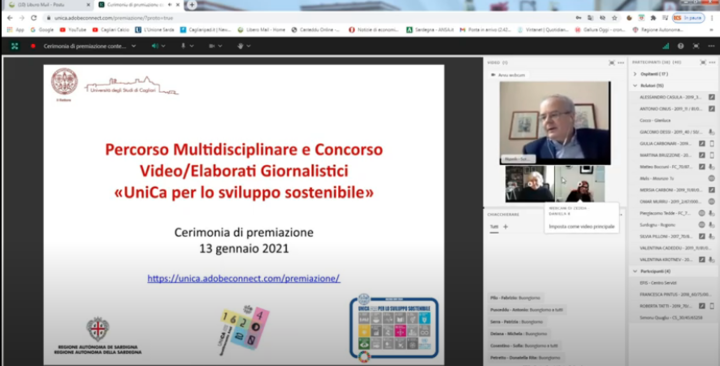Maximize the Video pod

pos(612,62)
